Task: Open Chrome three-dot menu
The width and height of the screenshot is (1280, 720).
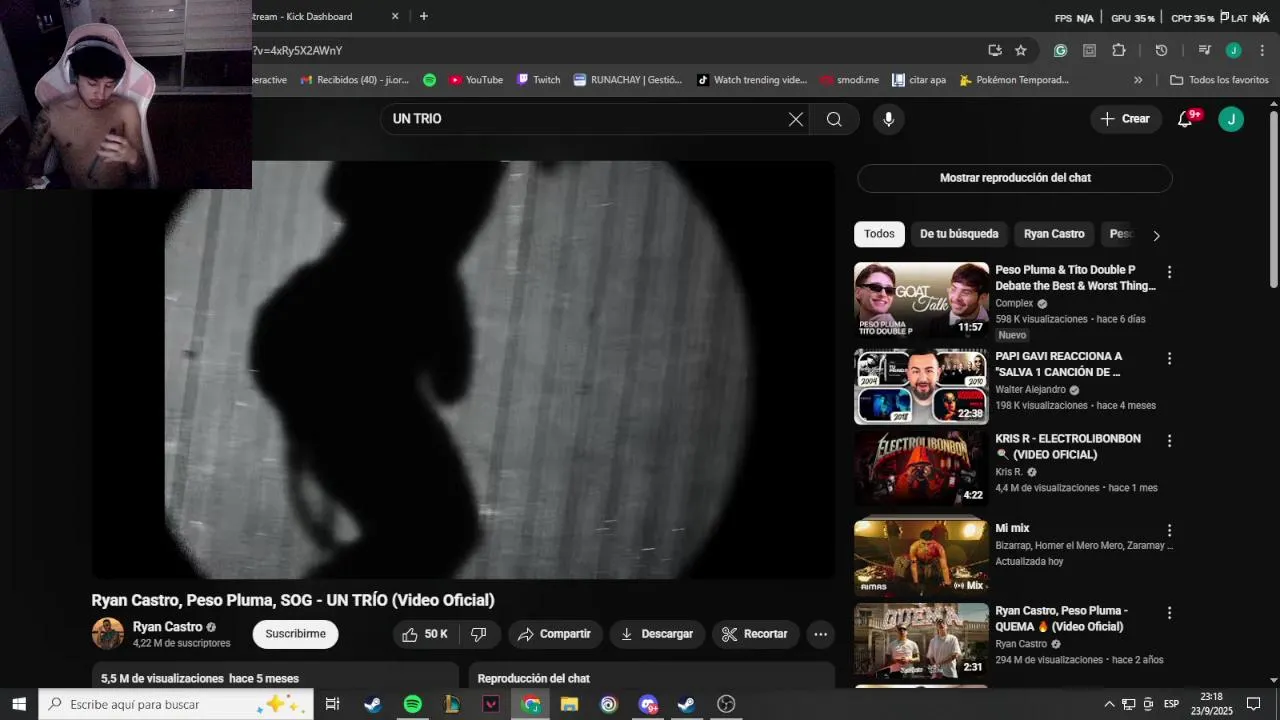Action: click(1262, 50)
